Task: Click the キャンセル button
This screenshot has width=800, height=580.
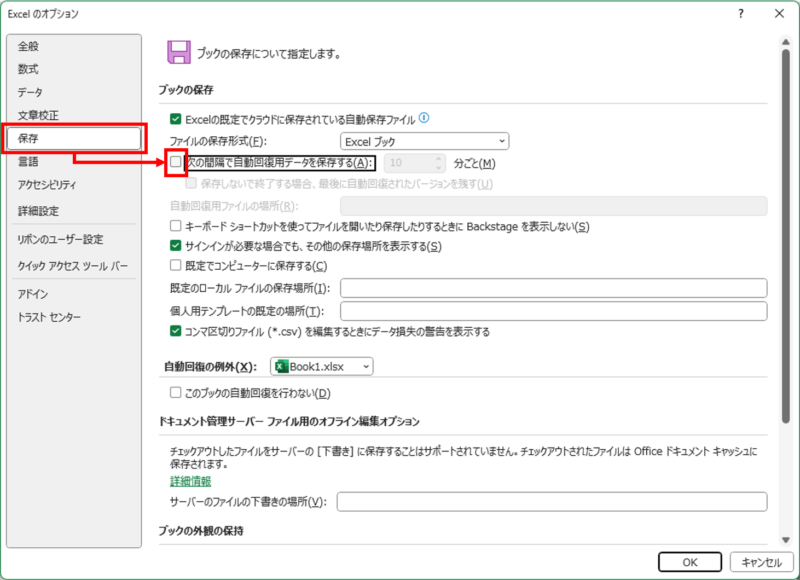Action: point(761,562)
